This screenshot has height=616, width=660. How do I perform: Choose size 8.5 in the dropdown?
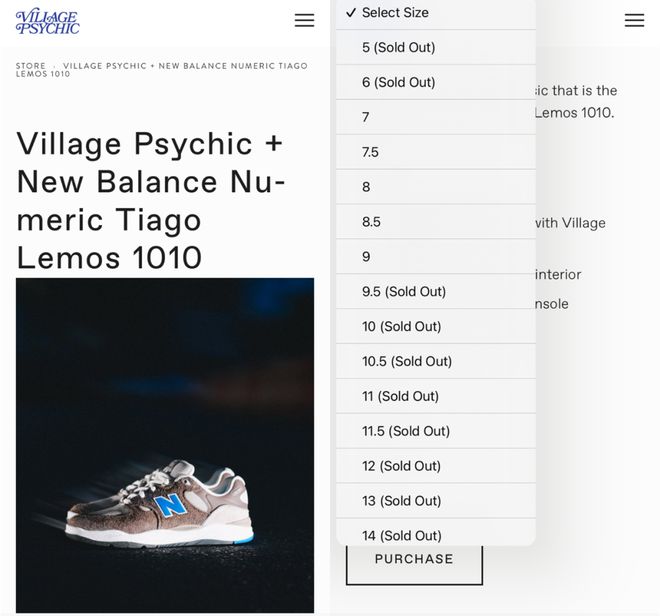[436, 222]
